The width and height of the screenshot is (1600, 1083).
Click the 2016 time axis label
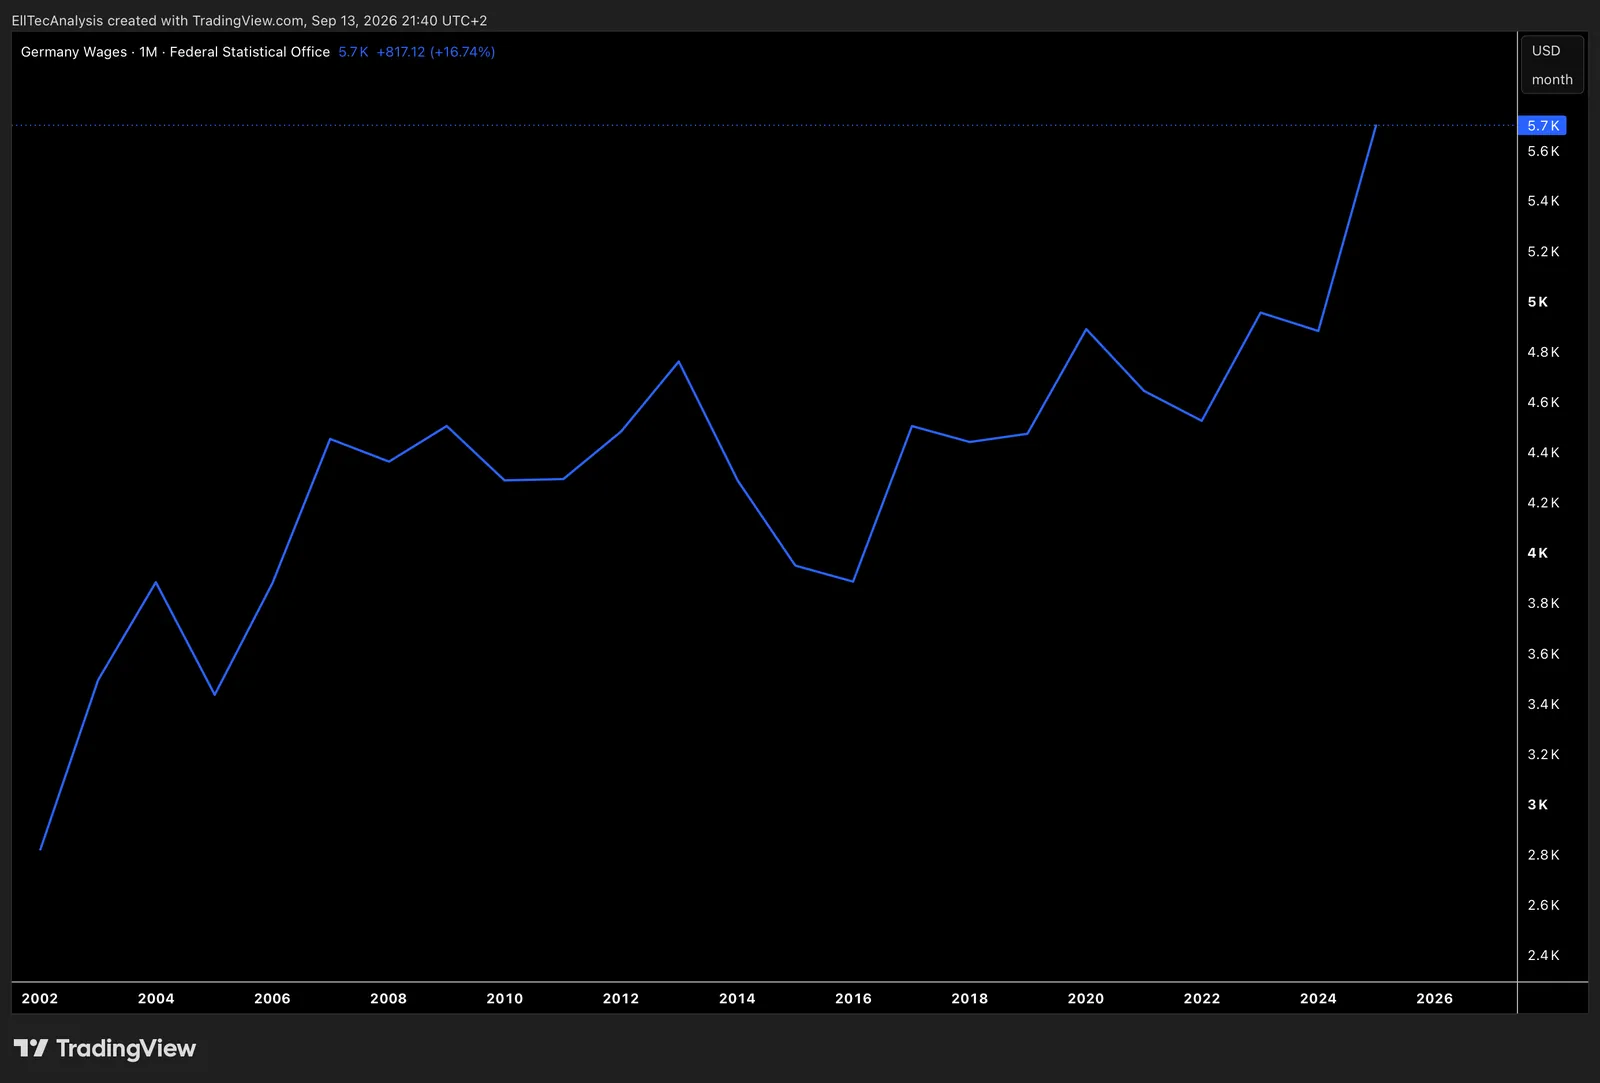pyautogui.click(x=853, y=999)
